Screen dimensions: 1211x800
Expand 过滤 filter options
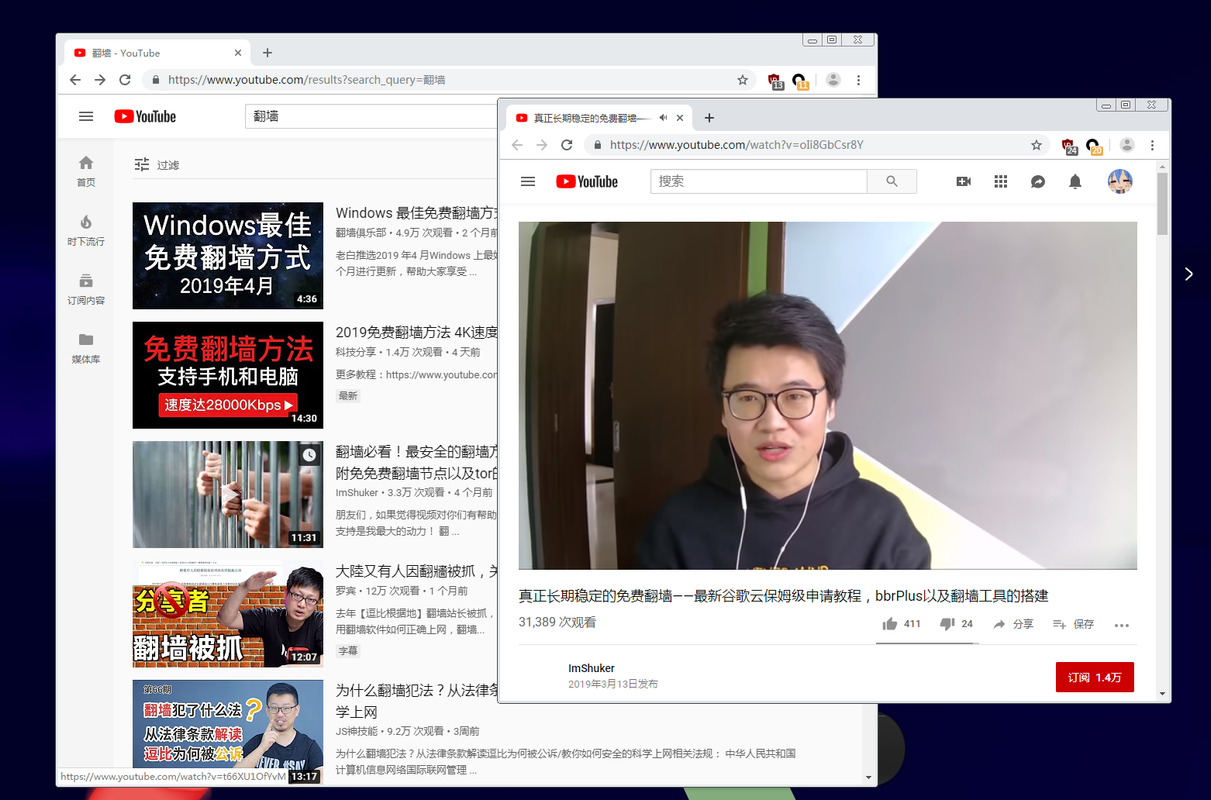coord(157,165)
